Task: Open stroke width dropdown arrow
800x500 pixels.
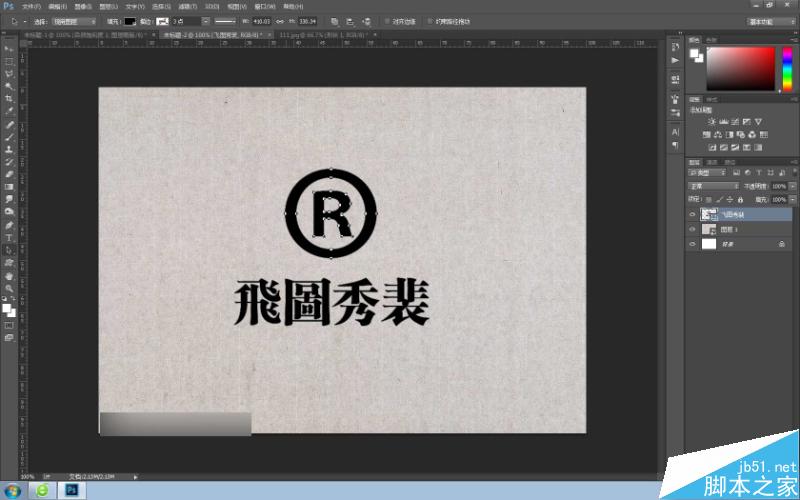Action: click(206, 21)
